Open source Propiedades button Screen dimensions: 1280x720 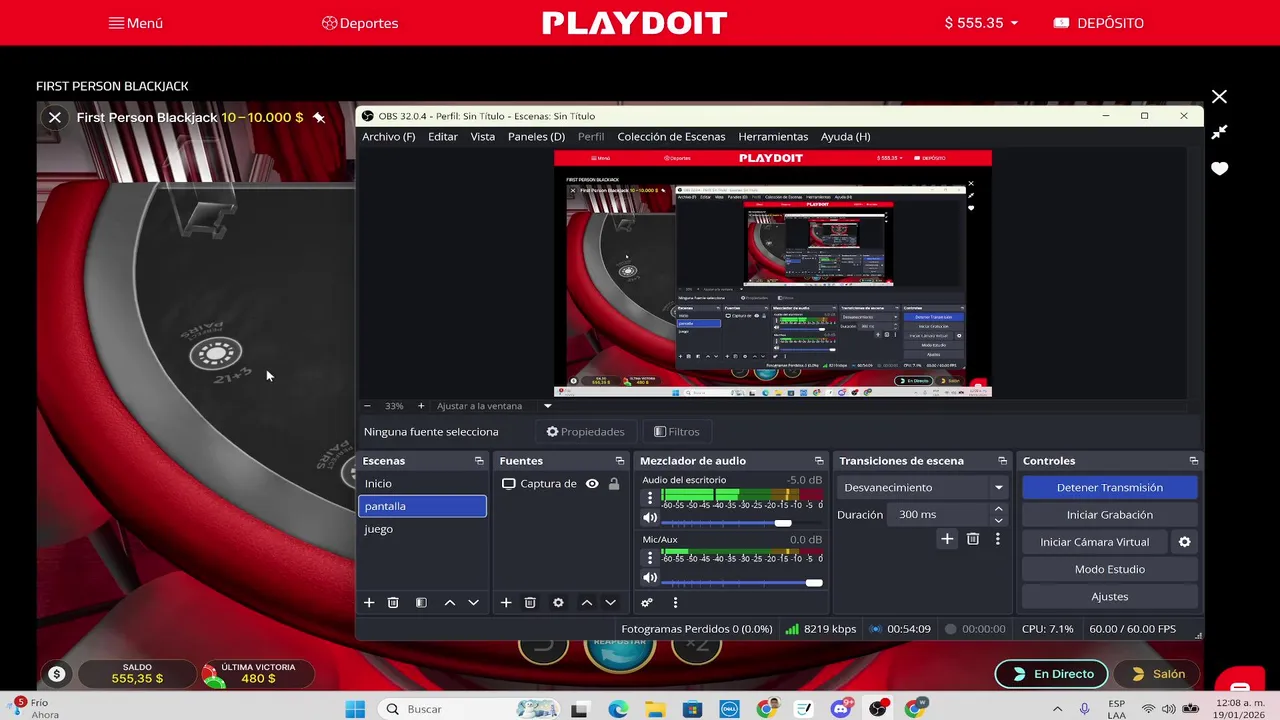pyautogui.click(x=586, y=432)
